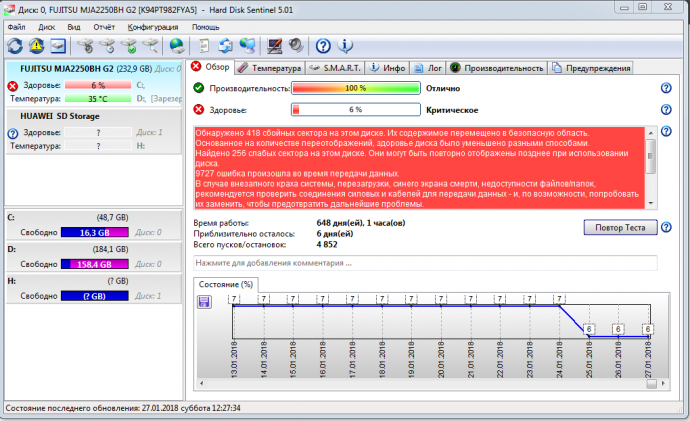Click the graph horizontal scrollbar left arrow
This screenshot has height=421, width=690.
(202, 384)
